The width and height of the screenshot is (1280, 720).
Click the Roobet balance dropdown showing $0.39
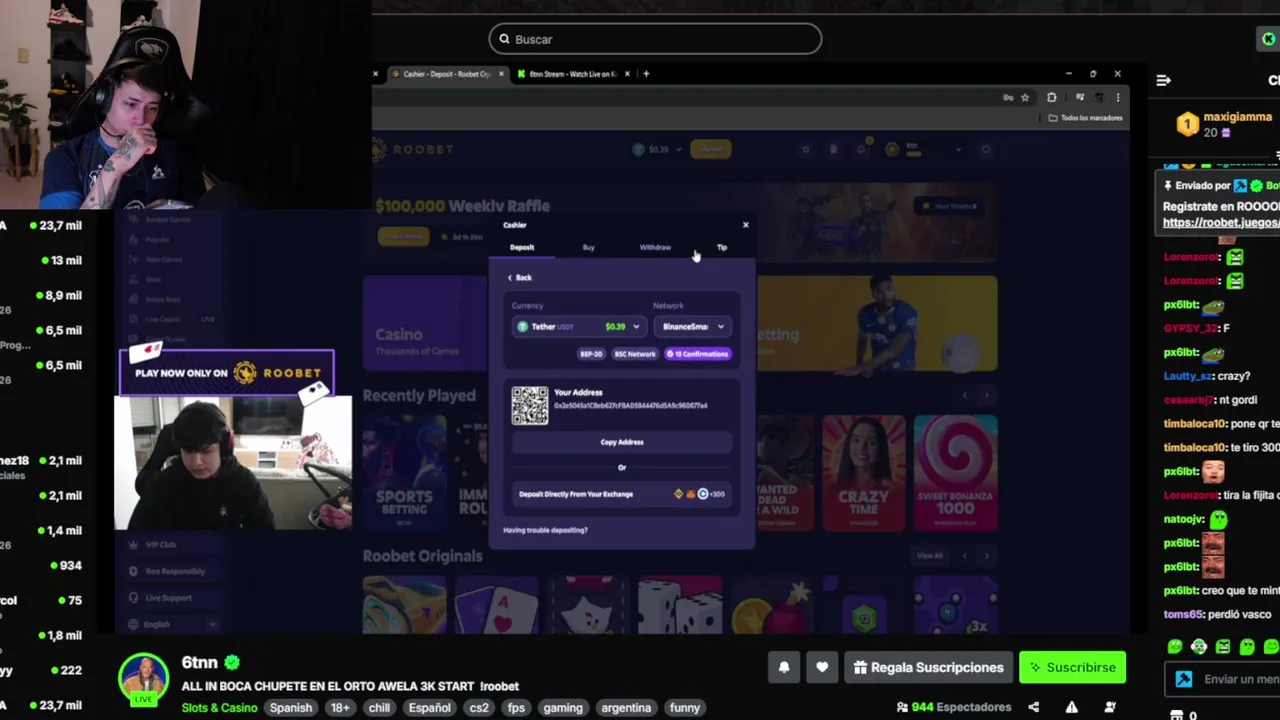[657, 149]
